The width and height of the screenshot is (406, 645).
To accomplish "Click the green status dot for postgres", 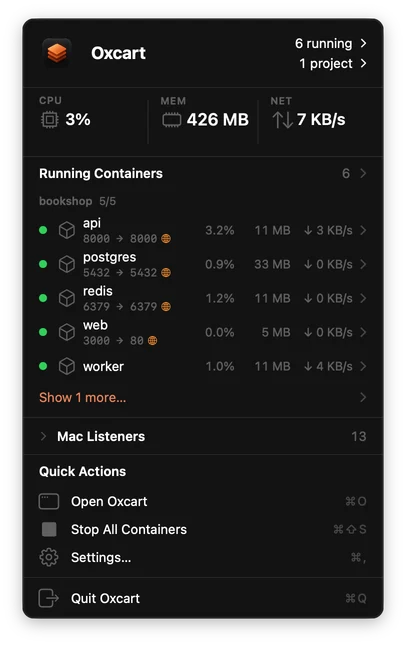I will [x=43, y=264].
